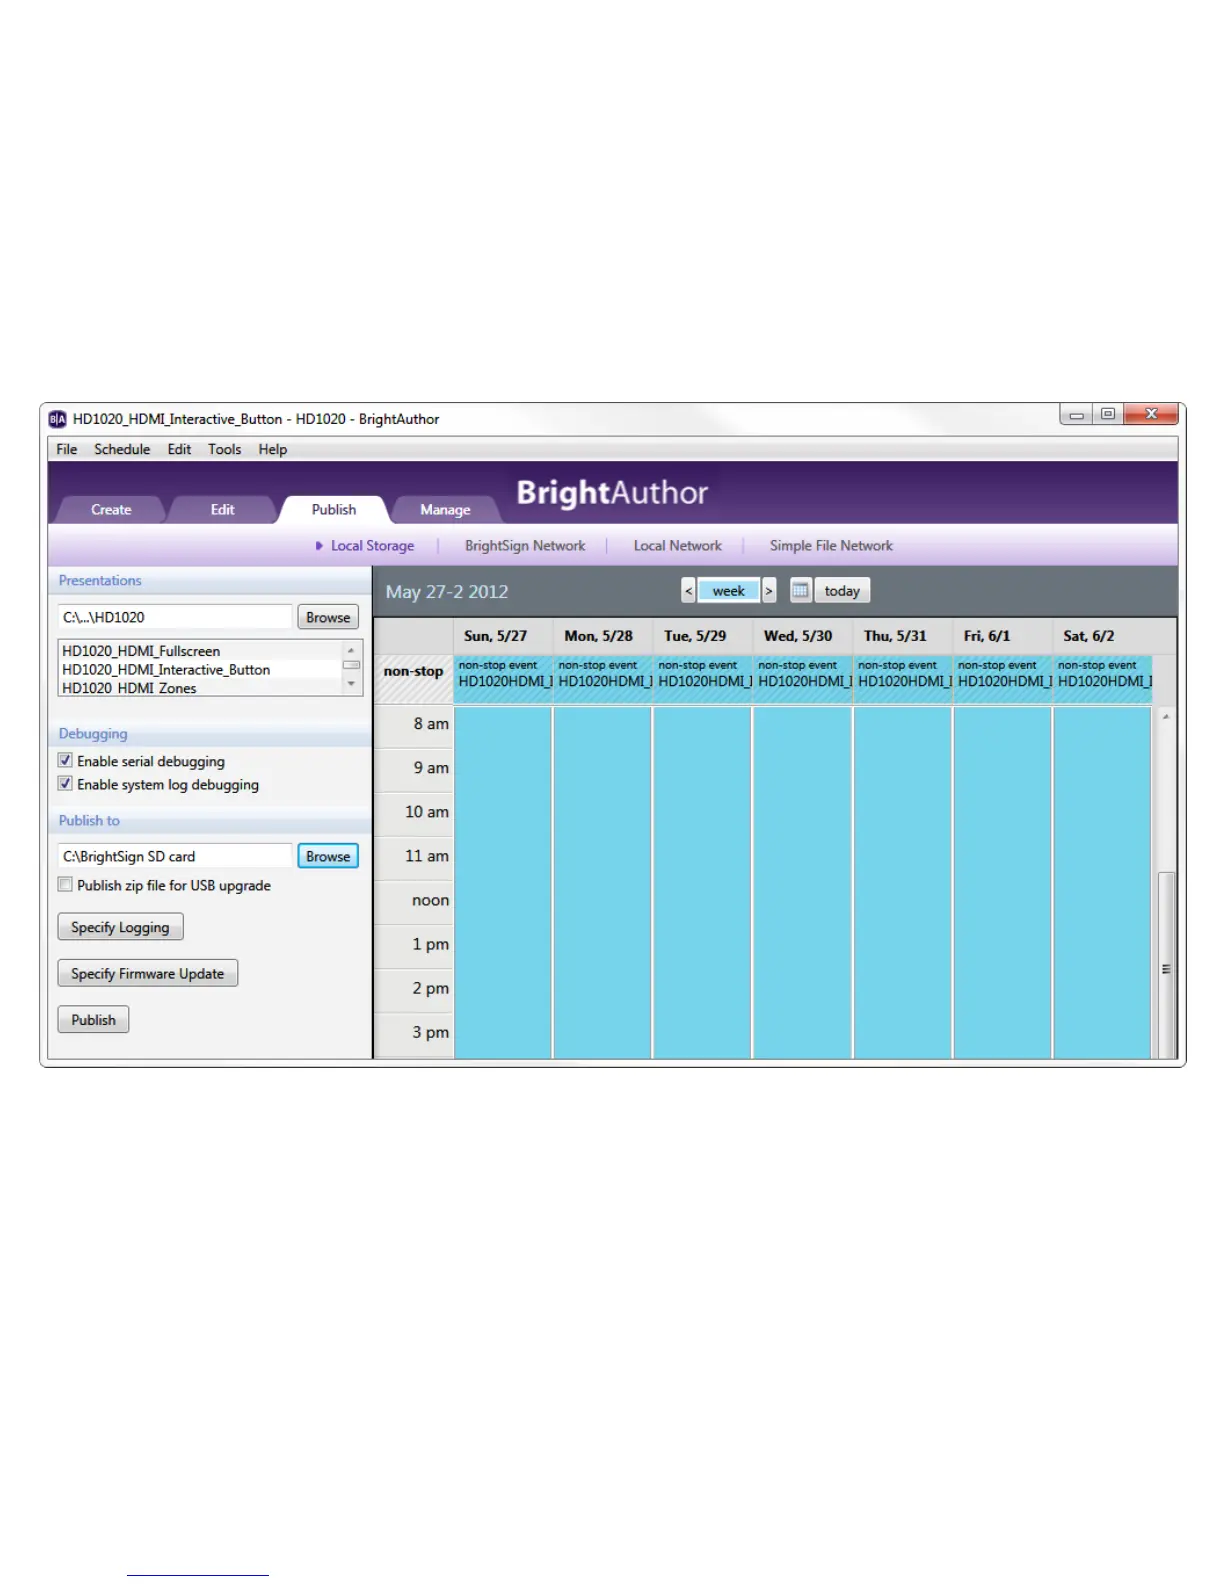The image size is (1224, 1584).
Task: Click the presentation list scrollbar thumb
Action: [351, 665]
